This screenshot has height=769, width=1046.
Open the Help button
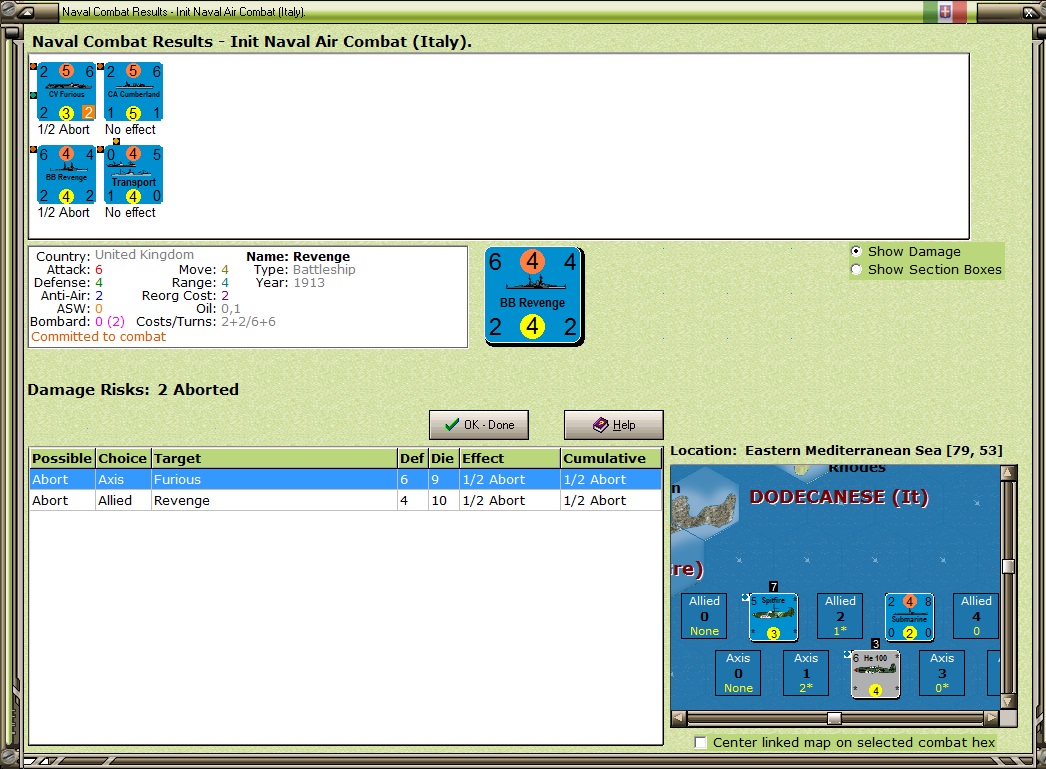[x=614, y=425]
